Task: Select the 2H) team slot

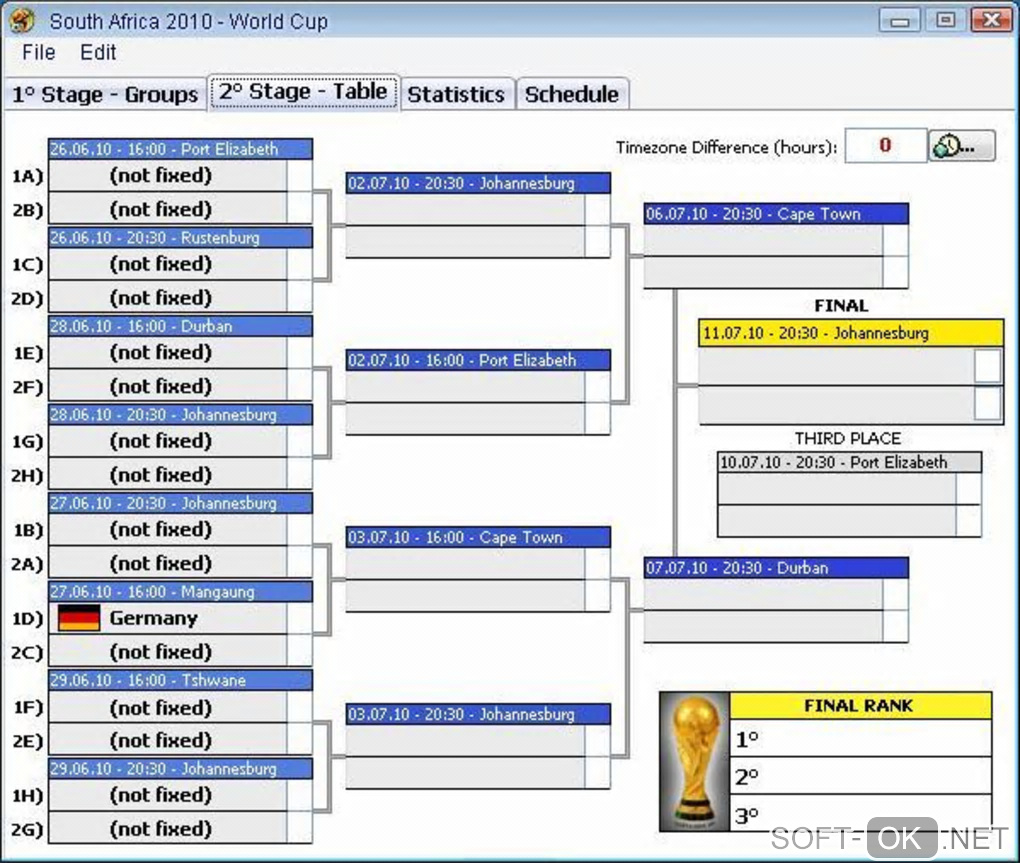Action: pyautogui.click(x=168, y=475)
